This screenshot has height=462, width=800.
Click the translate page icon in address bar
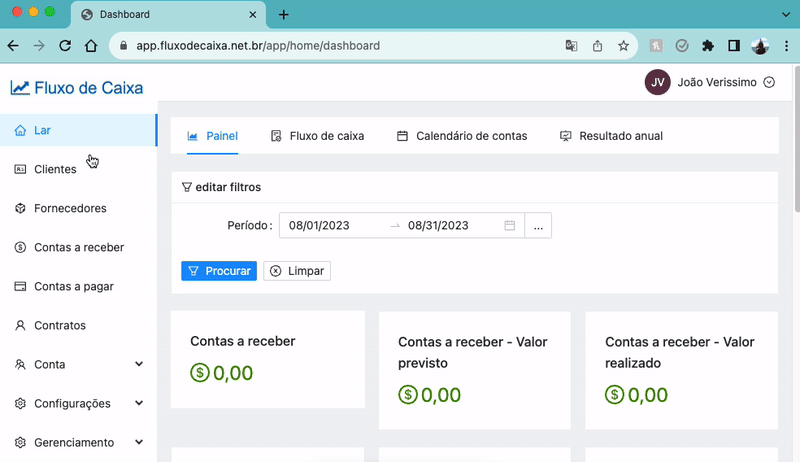[571, 46]
